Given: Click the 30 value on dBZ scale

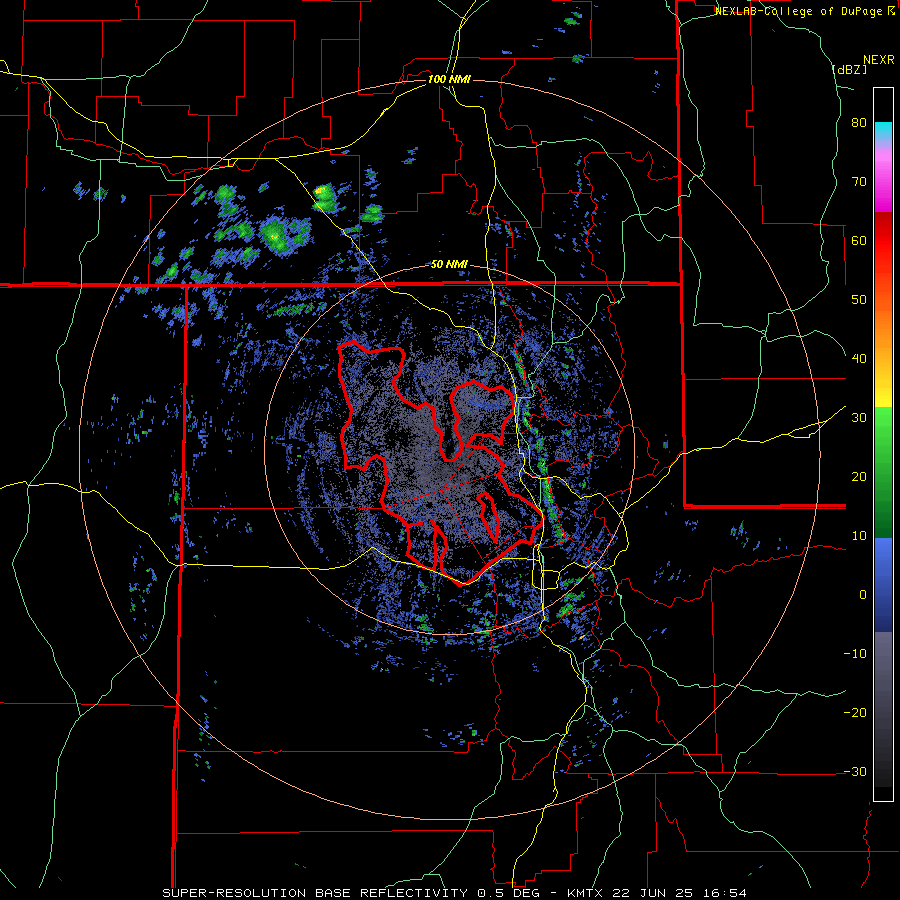Looking at the screenshot, I should click(859, 418).
